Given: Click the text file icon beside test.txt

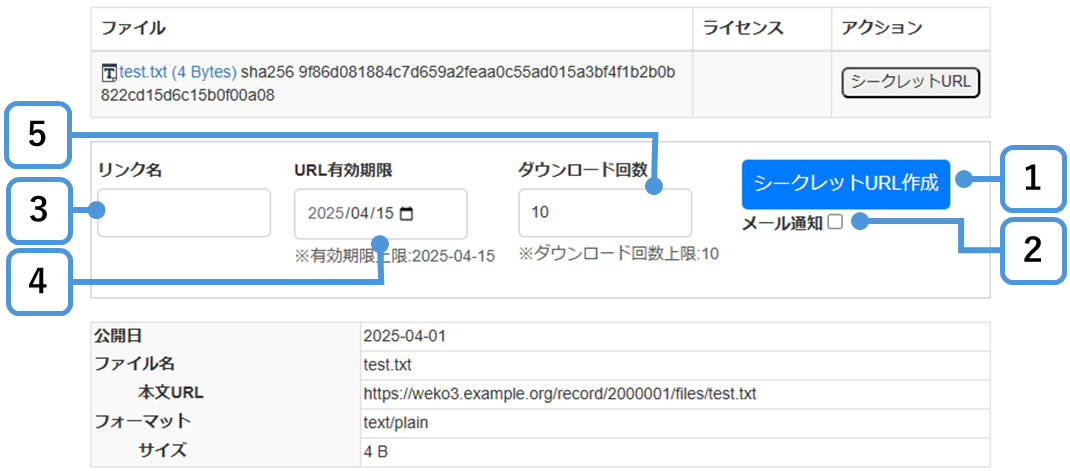Looking at the screenshot, I should (x=109, y=73).
